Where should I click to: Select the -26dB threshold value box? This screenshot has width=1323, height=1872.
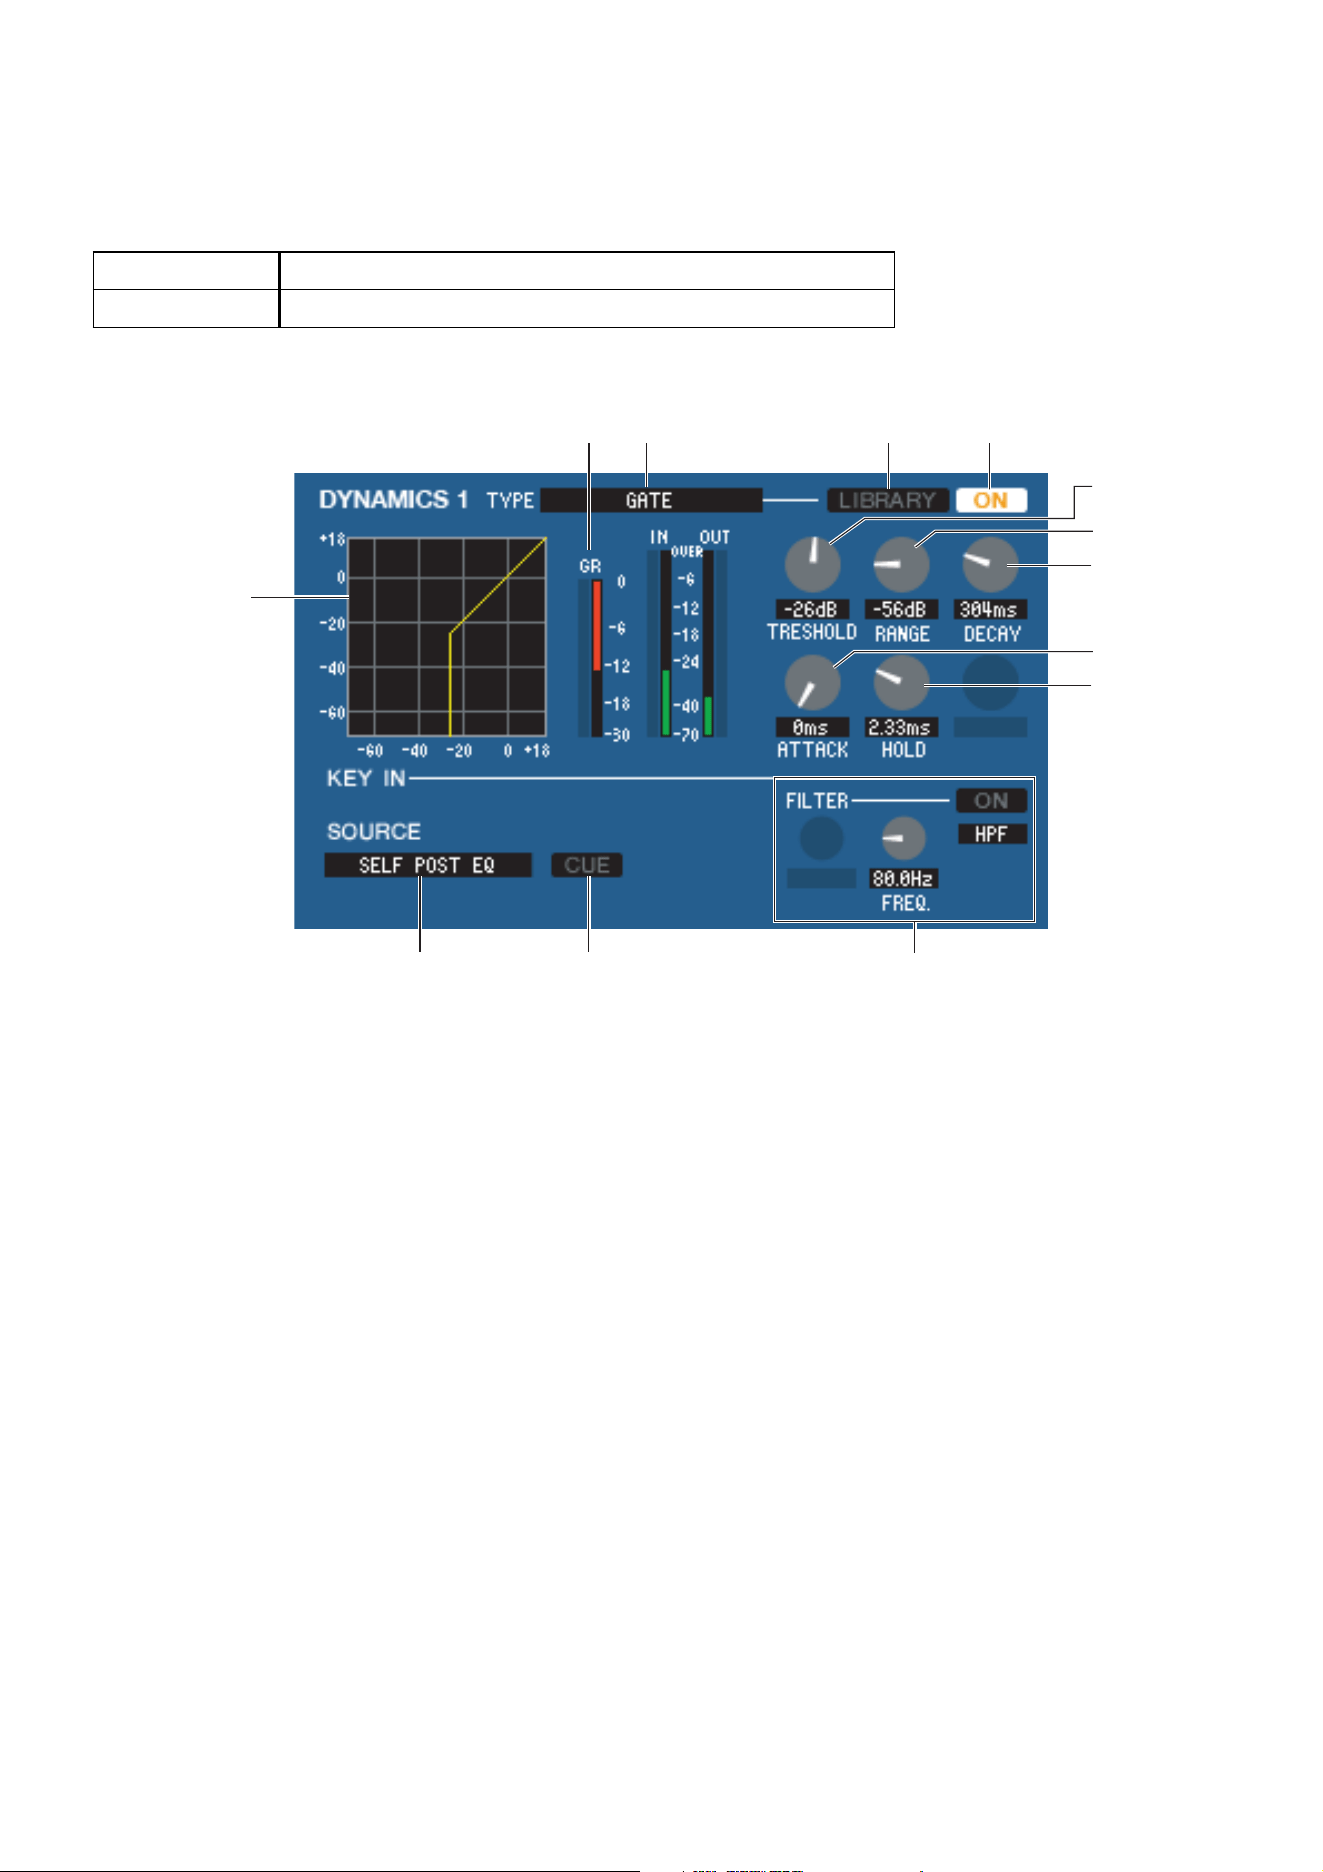(812, 609)
